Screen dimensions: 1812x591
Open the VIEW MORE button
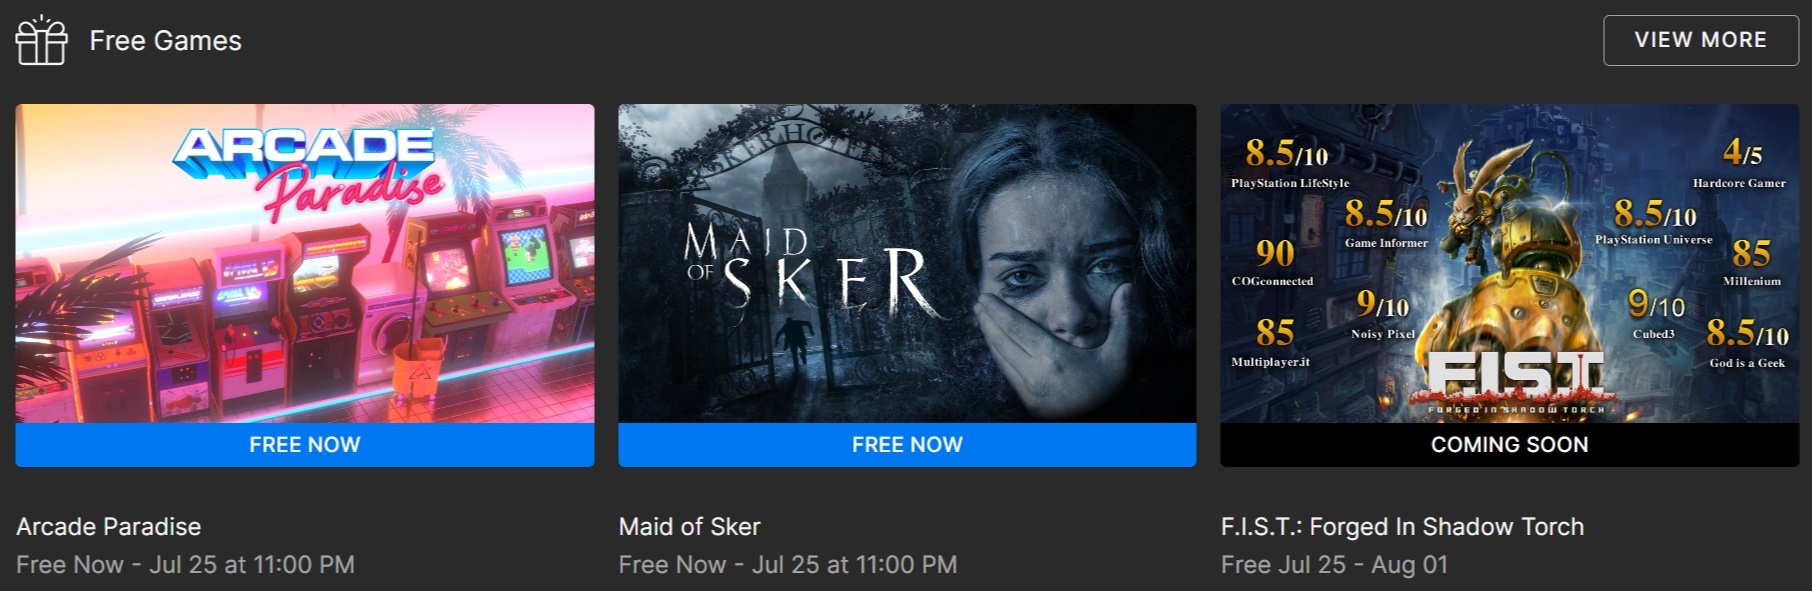(1700, 40)
